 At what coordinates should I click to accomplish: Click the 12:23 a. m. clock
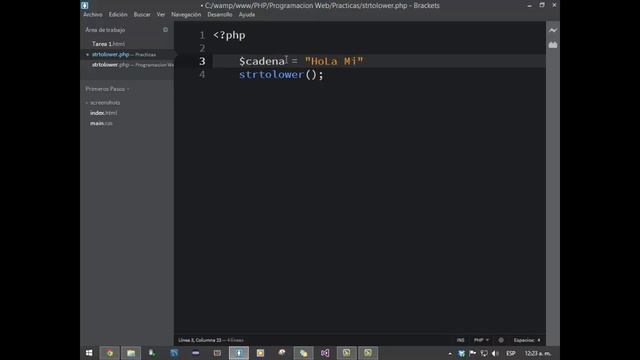pos(538,353)
